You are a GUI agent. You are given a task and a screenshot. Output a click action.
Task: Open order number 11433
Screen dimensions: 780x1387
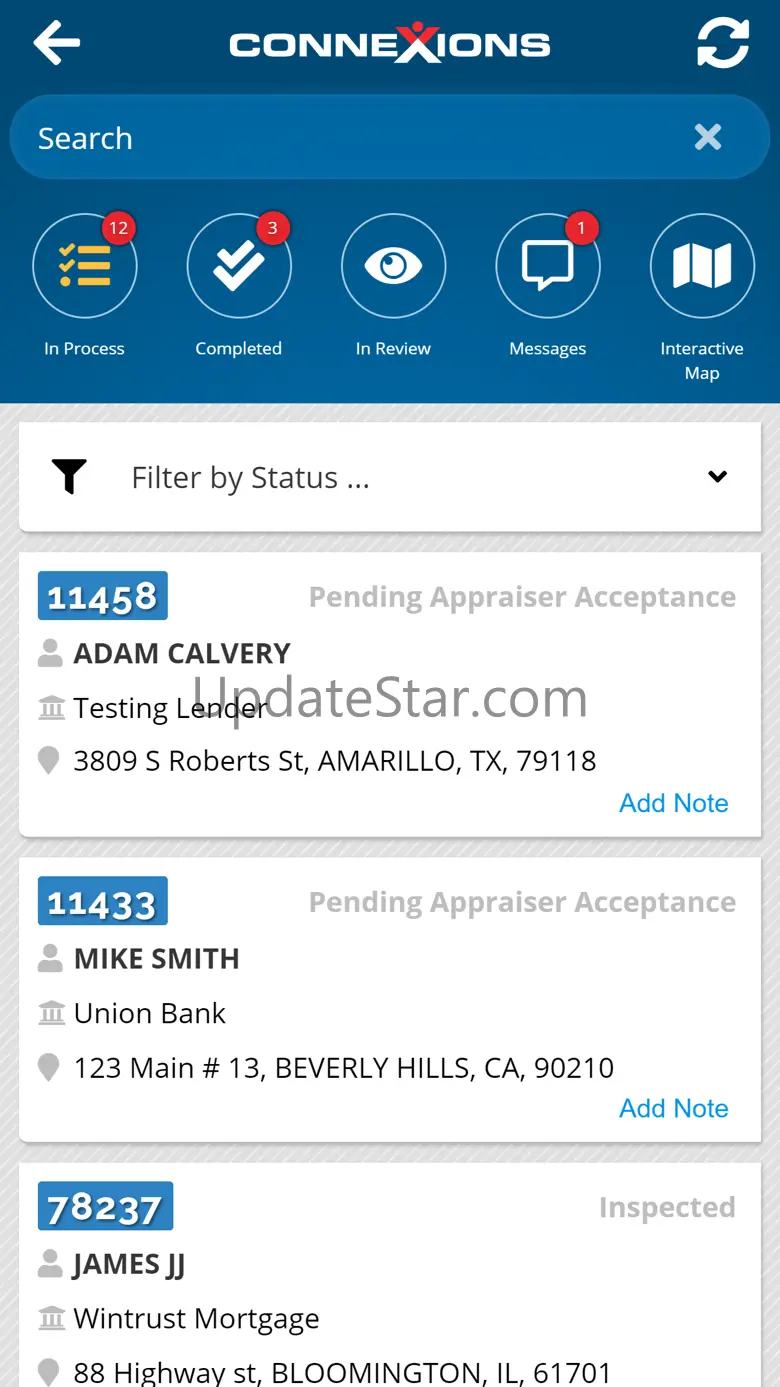(x=103, y=901)
